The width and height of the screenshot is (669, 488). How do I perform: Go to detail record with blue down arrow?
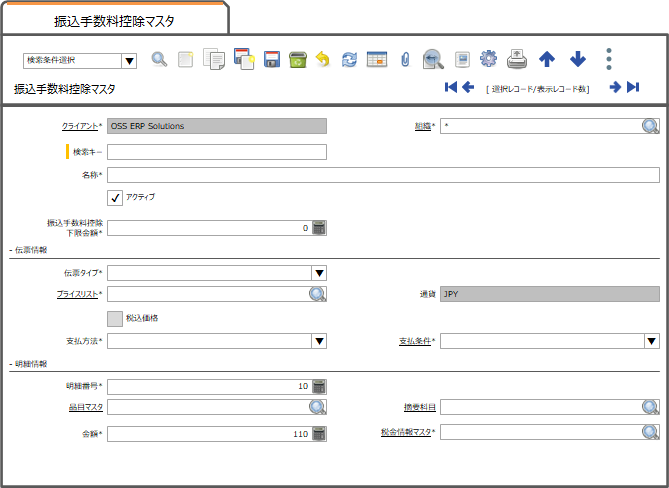pyautogui.click(x=578, y=59)
